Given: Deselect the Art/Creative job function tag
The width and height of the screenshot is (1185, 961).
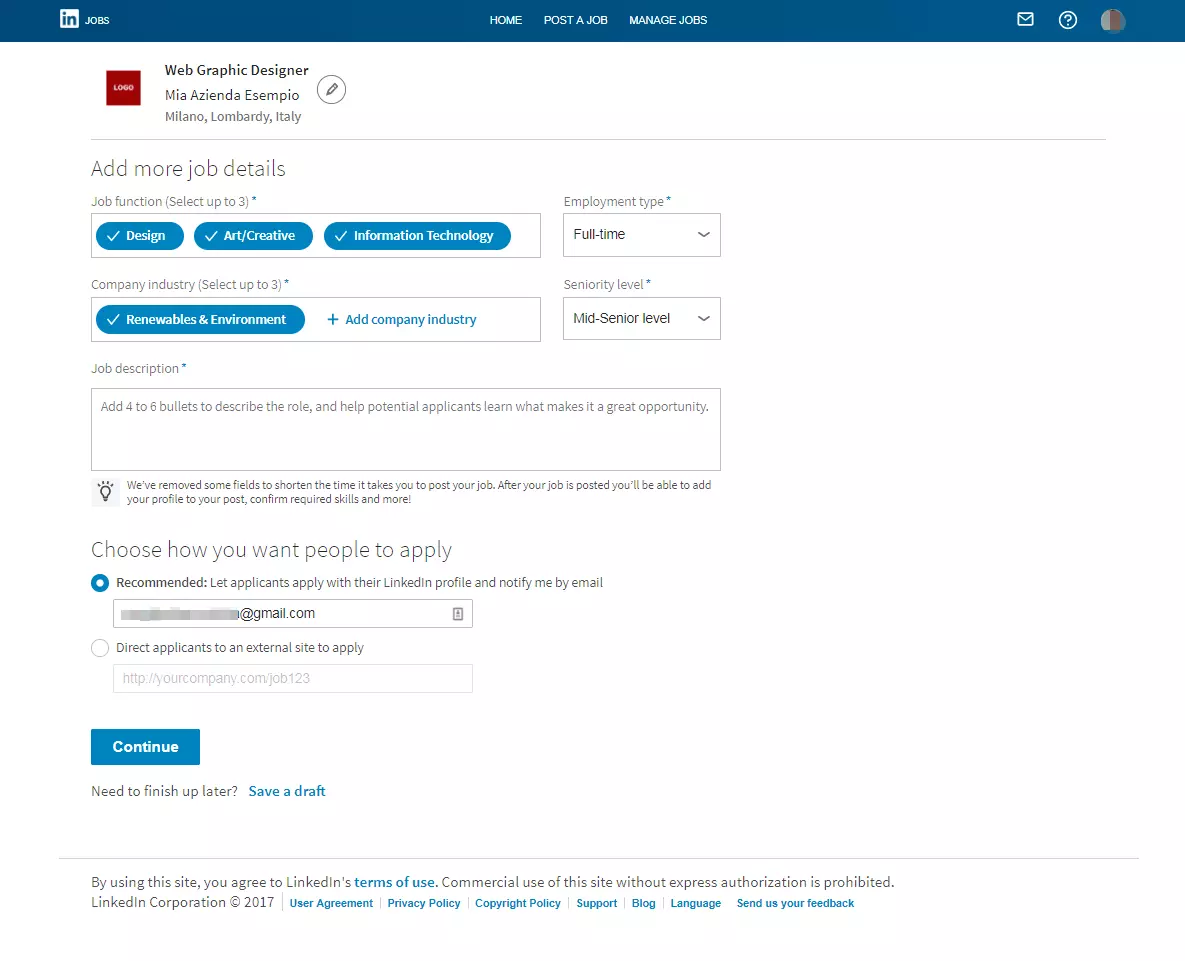Looking at the screenshot, I should [x=253, y=236].
